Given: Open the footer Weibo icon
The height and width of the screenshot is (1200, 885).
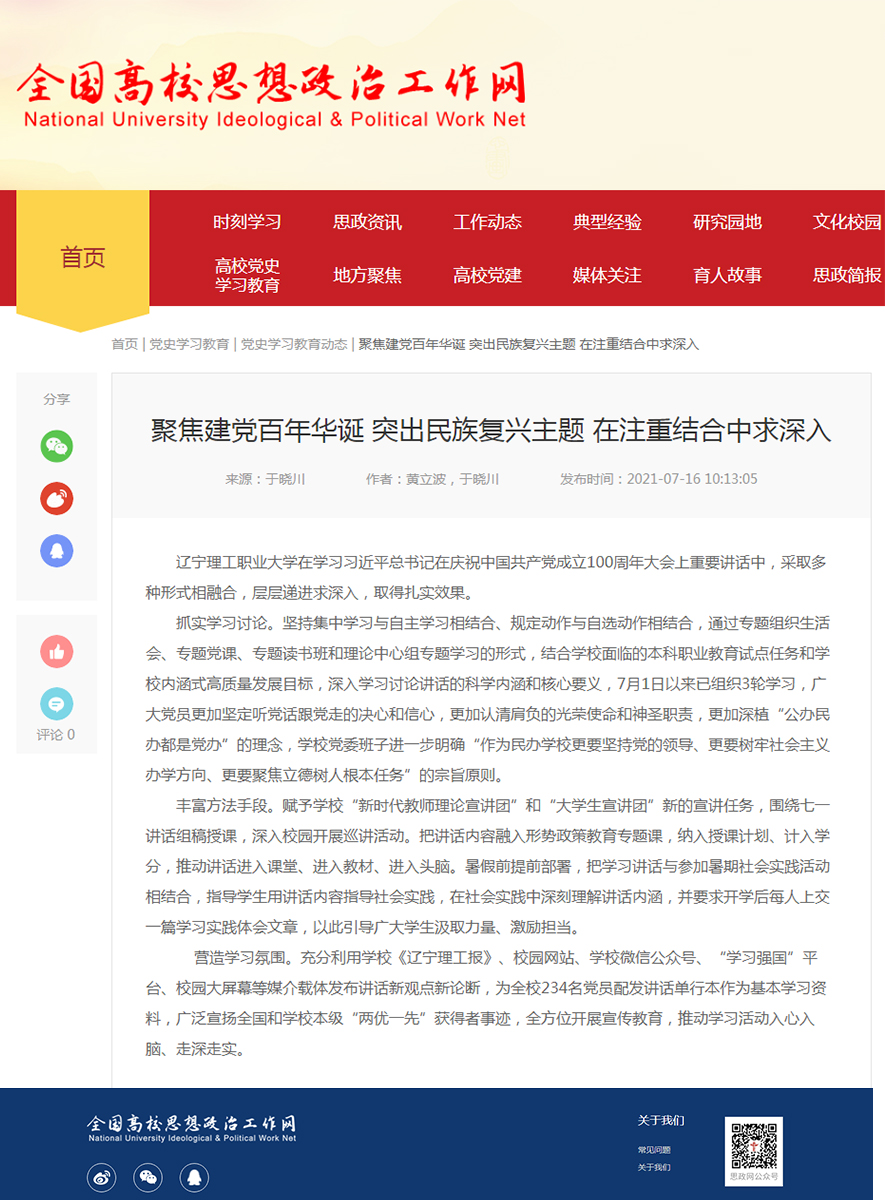Looking at the screenshot, I should [x=101, y=1177].
